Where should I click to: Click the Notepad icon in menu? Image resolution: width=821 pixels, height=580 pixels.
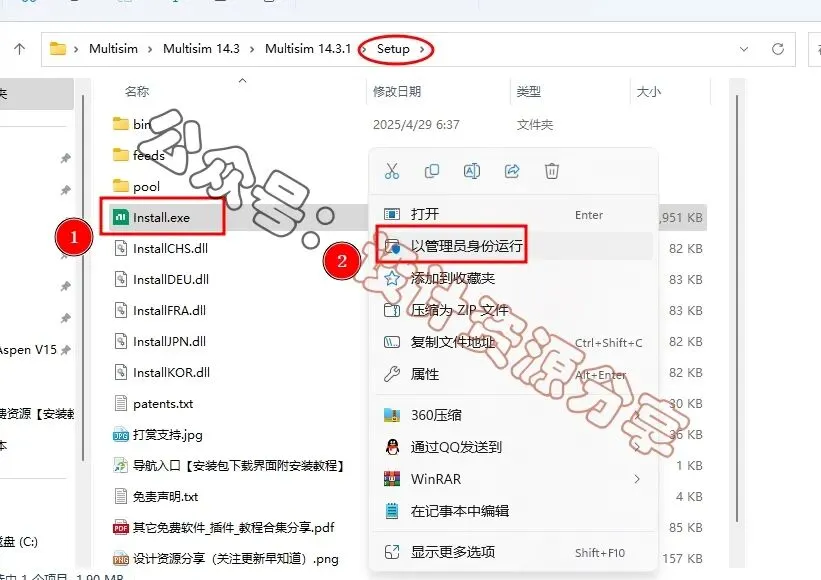(392, 511)
